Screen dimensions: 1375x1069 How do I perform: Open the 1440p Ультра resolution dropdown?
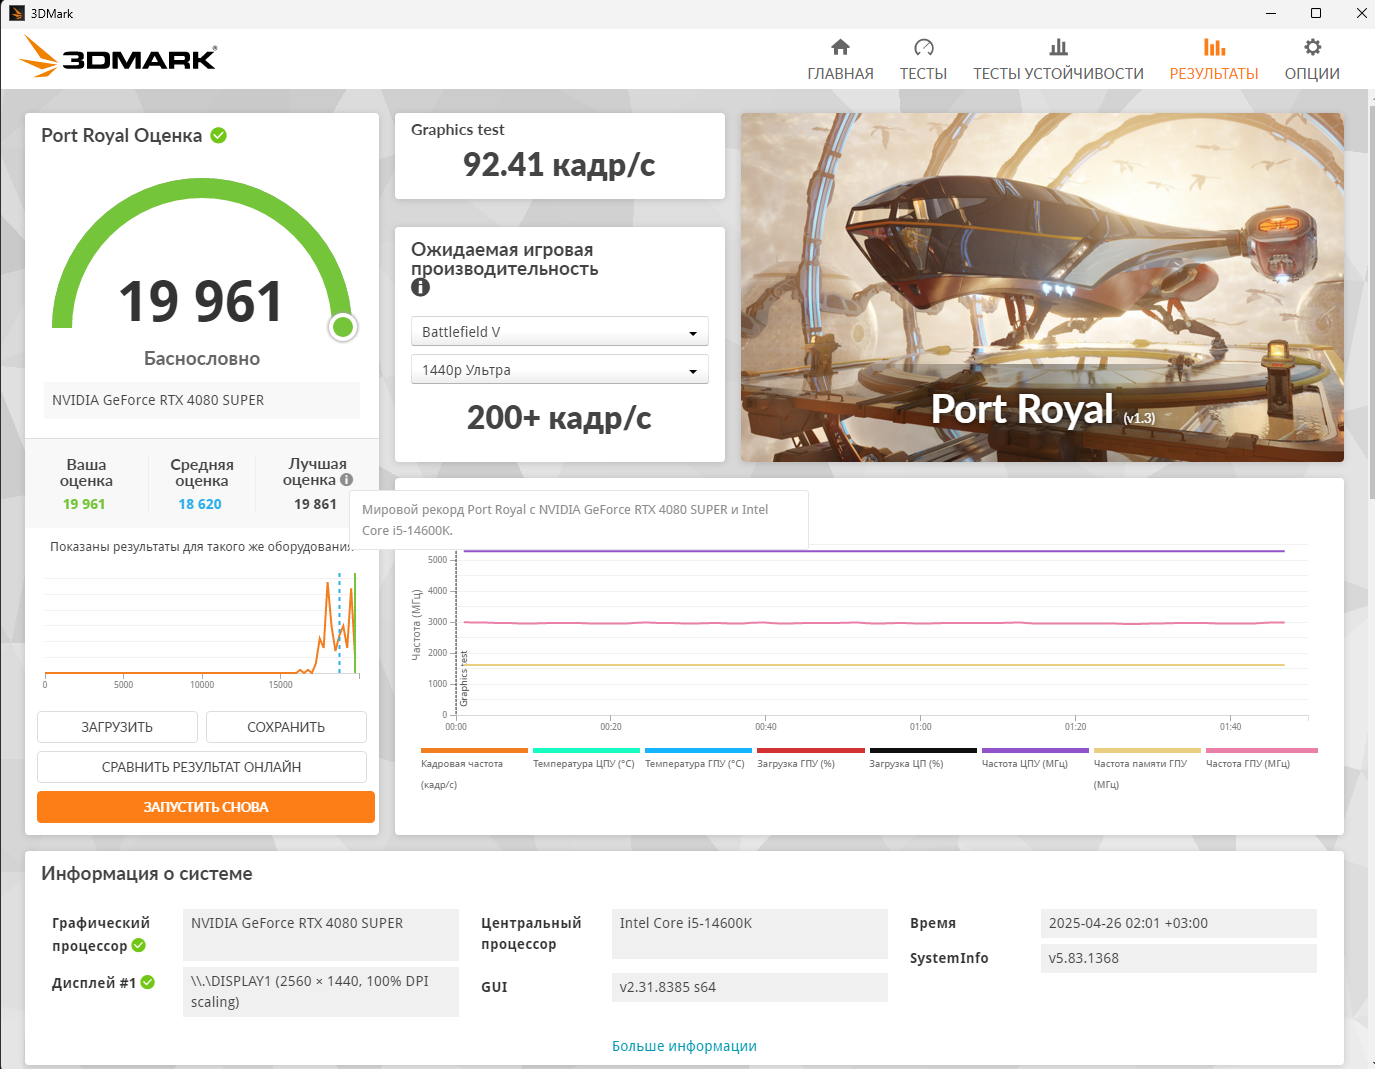coord(560,370)
